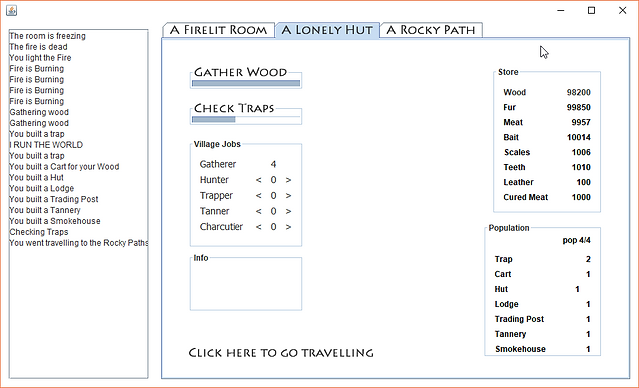Click the Gatherer count value 4

coord(273,164)
